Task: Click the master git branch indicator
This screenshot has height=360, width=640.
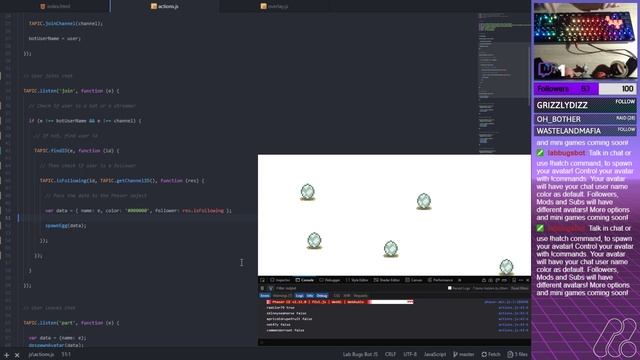Action: (464, 354)
